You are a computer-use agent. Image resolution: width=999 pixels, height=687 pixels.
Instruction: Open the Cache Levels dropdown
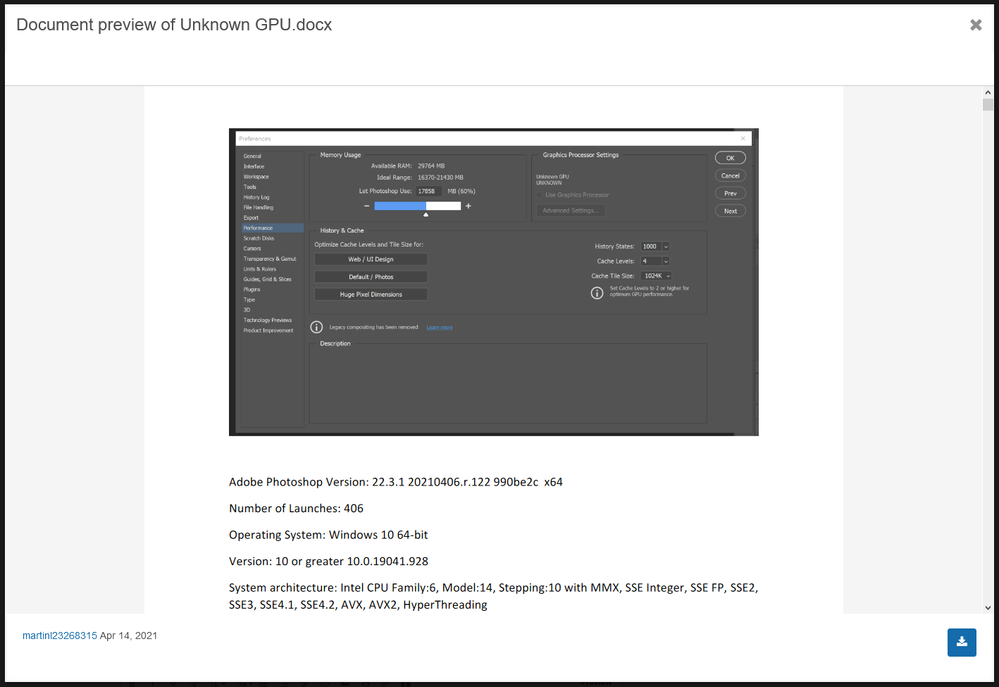click(x=665, y=261)
